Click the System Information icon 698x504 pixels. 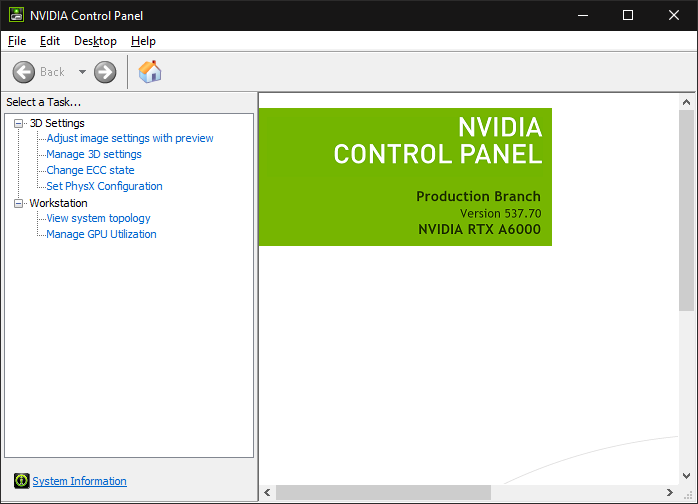point(21,481)
